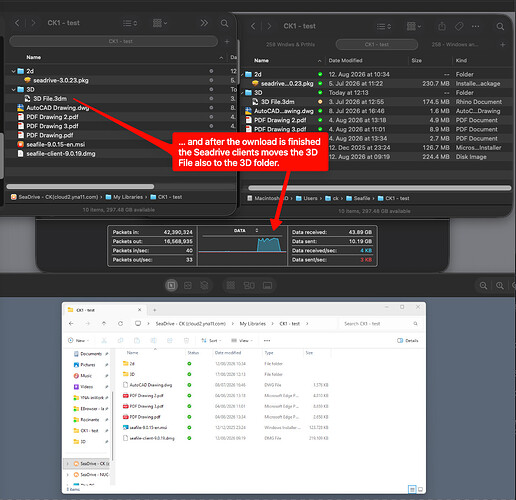Screen dimensions: 516x500
Task: Click the horizontal scrollbar in left Finder
Action: coord(80,186)
